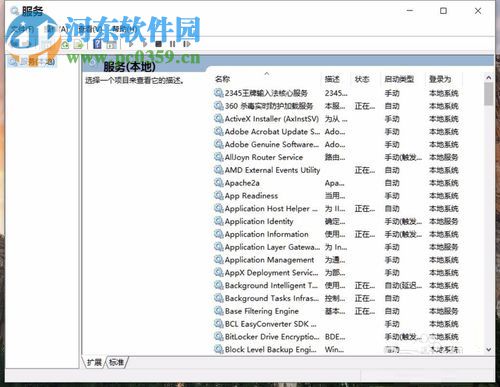Viewport: 500px width, 387px height.
Task: Sort by the 状态 column header
Action: tap(362, 79)
